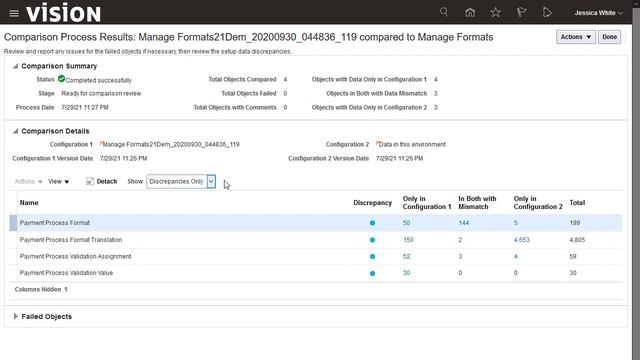This screenshot has width=640, height=360.
Task: Click the Detach table icon
Action: click(90, 181)
